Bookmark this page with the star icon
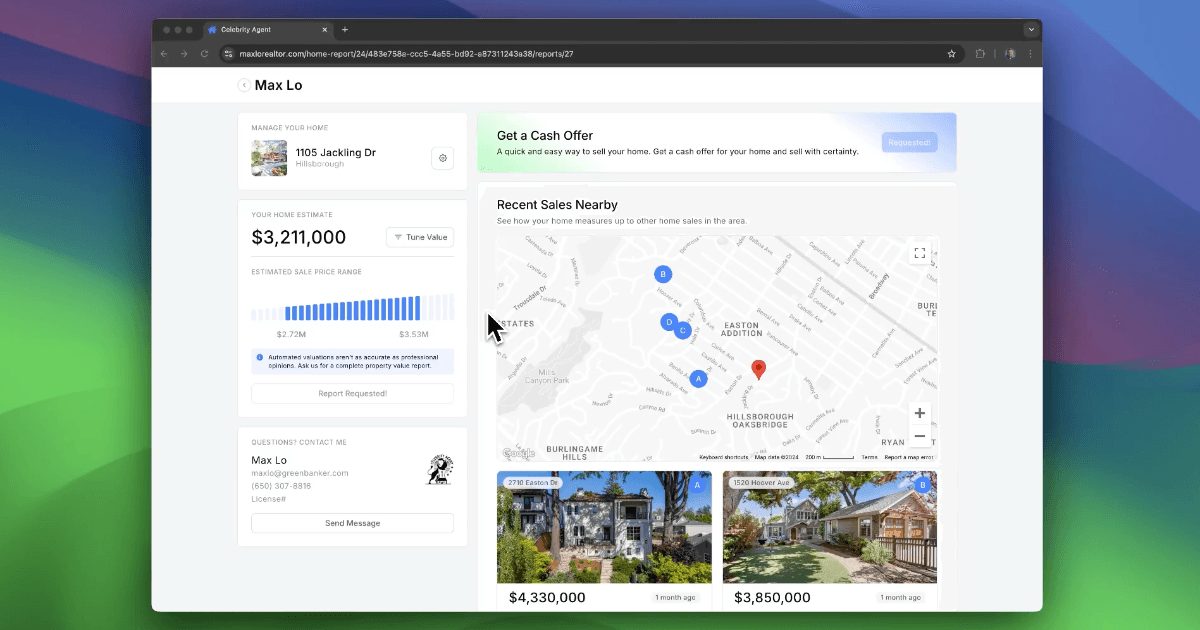Viewport: 1200px width, 630px height. [x=951, y=54]
